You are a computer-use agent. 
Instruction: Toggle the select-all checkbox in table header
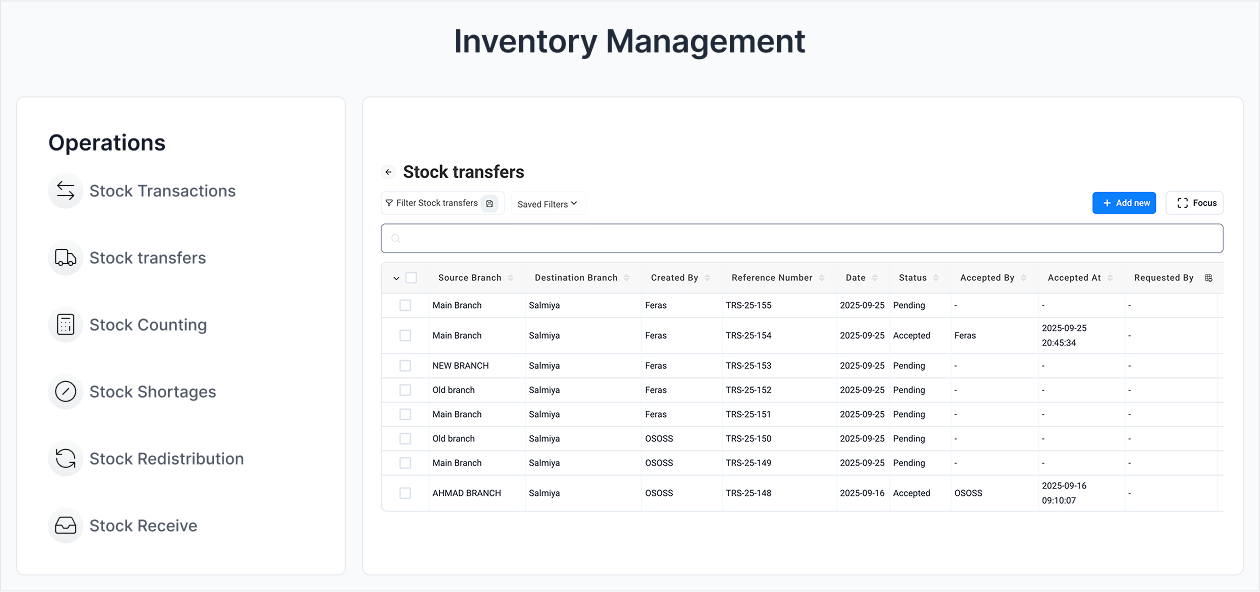pos(411,278)
